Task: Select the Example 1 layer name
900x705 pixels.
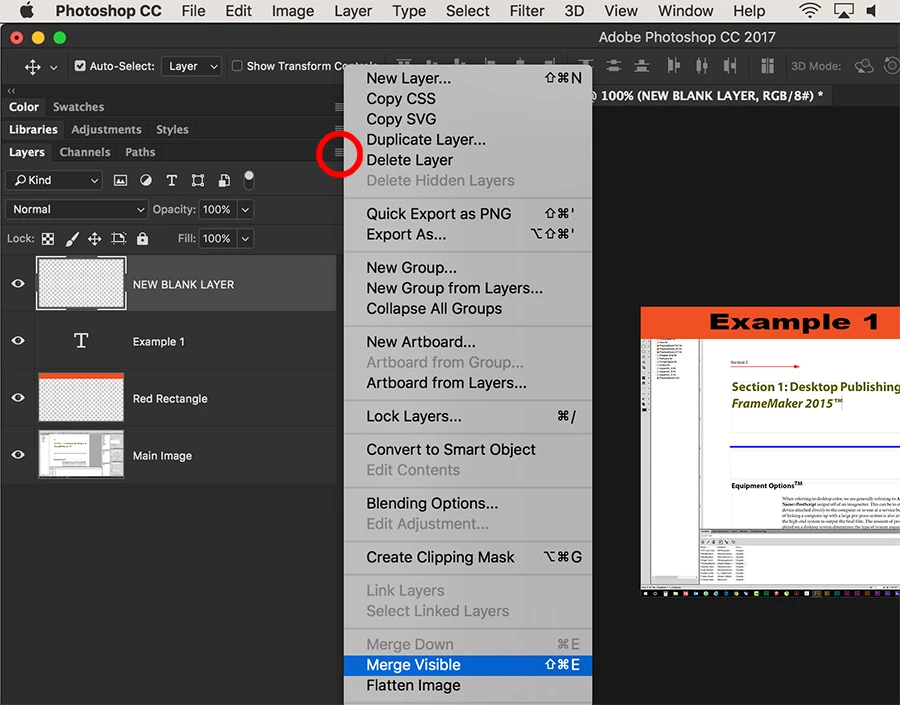Action: pyautogui.click(x=159, y=342)
